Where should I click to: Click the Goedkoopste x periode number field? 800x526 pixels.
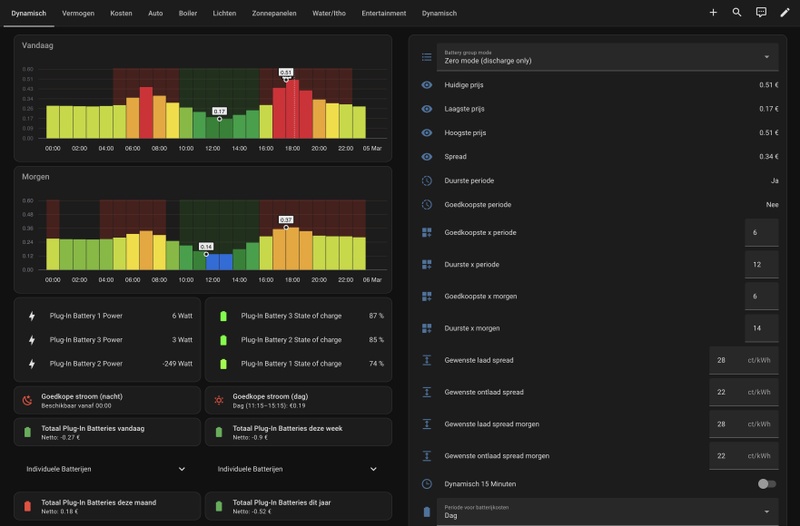[x=761, y=232]
